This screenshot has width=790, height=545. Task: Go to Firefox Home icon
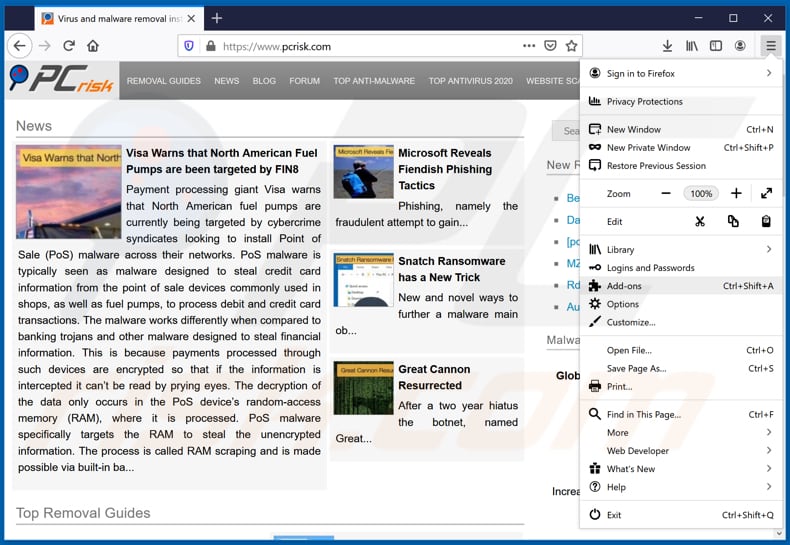93,46
